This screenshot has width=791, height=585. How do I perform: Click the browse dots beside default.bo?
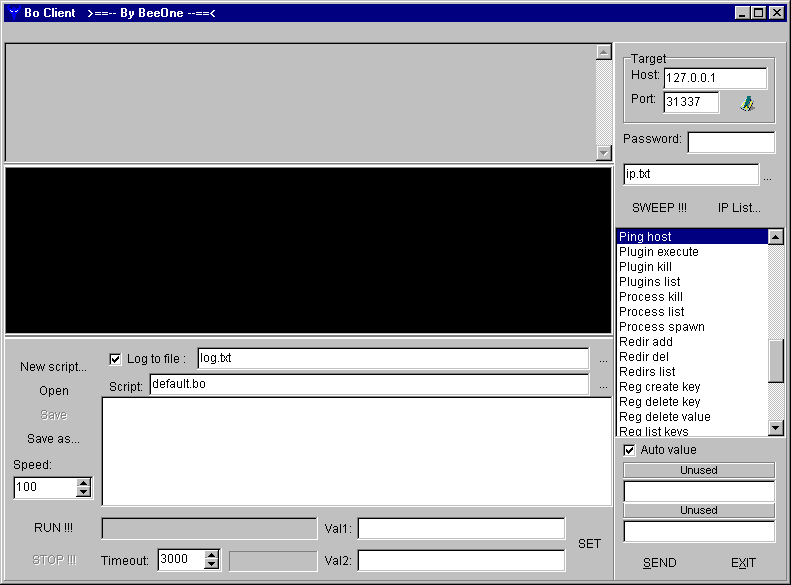click(x=603, y=386)
